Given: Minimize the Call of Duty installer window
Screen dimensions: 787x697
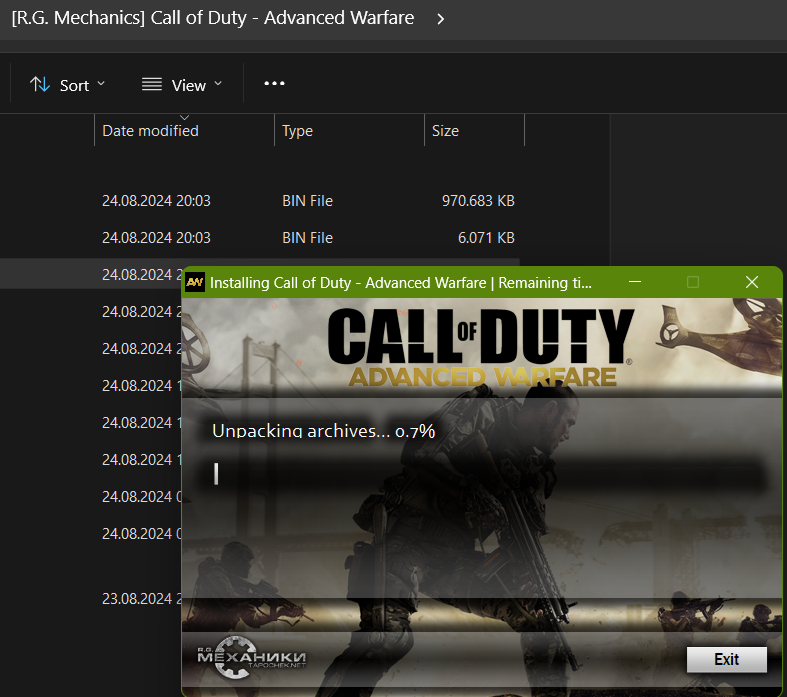Looking at the screenshot, I should [635, 282].
